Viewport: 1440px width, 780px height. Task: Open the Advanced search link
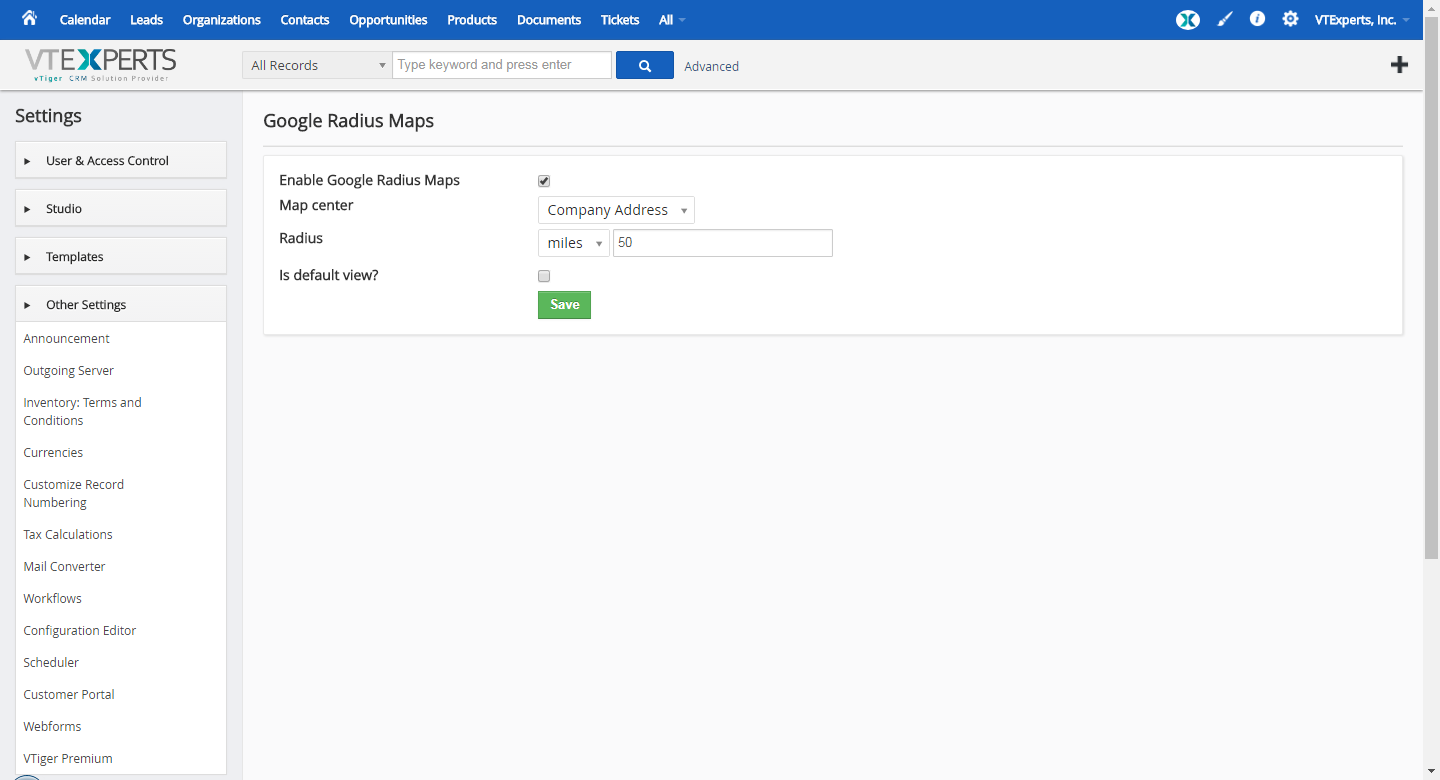pos(712,66)
